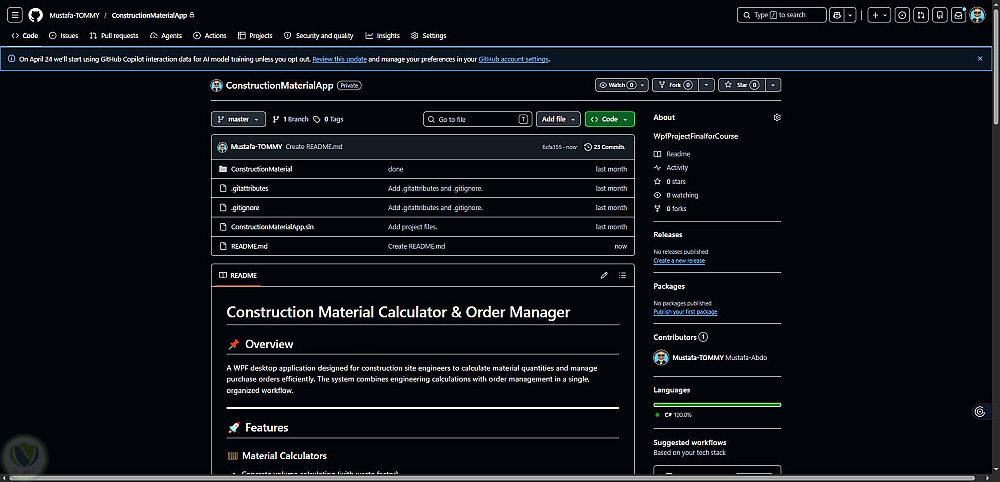Switch to the Actions tab

[x=210, y=36]
